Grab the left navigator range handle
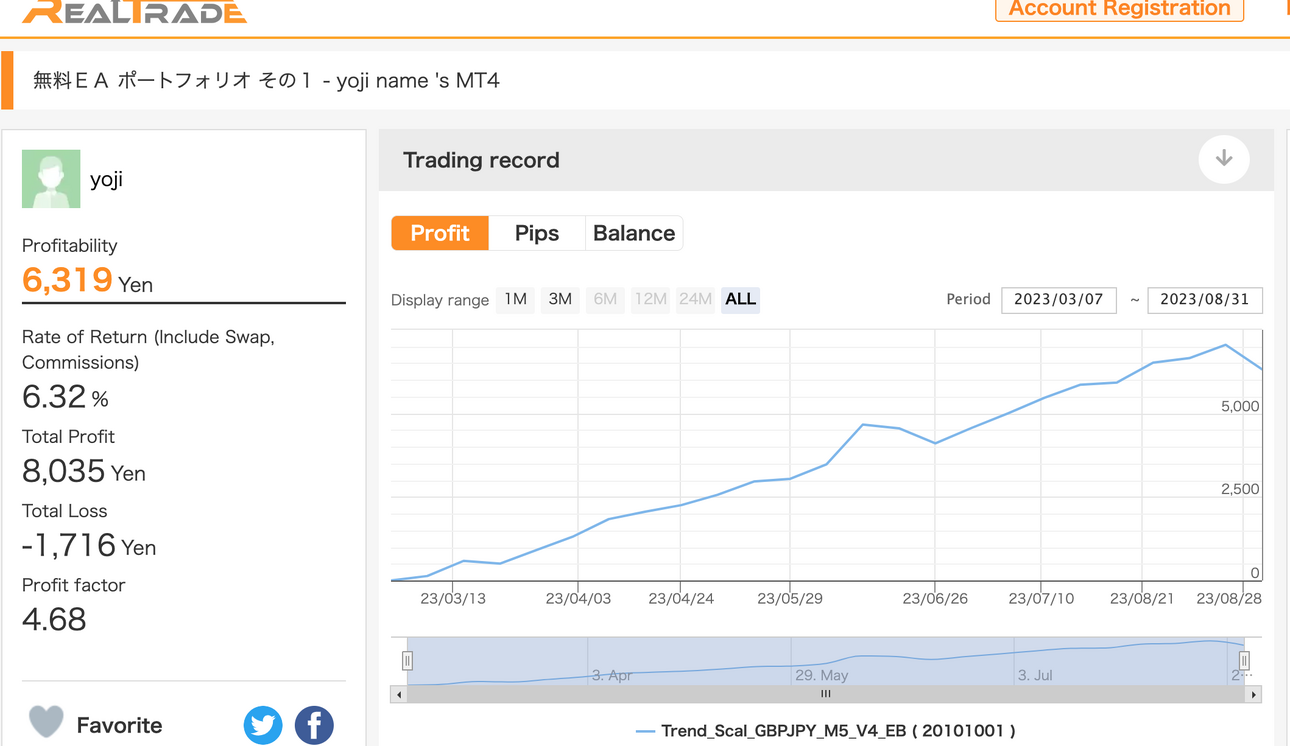 [x=407, y=660]
